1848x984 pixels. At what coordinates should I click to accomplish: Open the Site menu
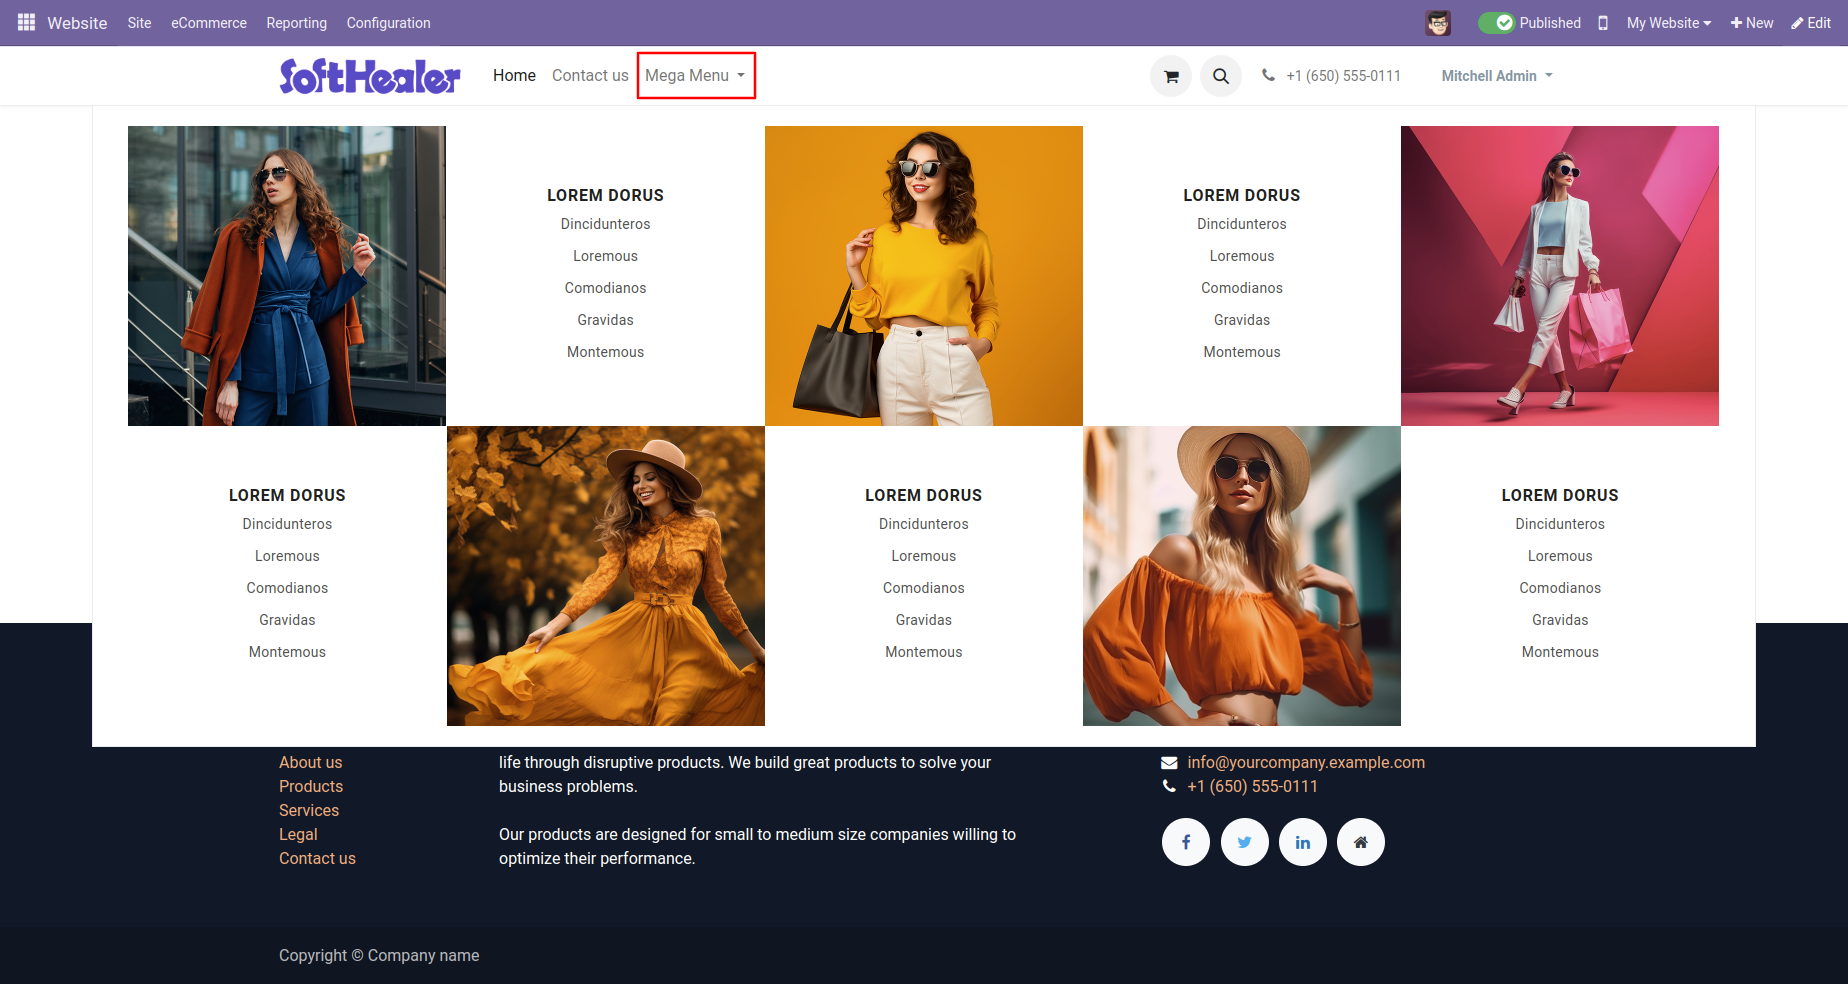coord(139,23)
